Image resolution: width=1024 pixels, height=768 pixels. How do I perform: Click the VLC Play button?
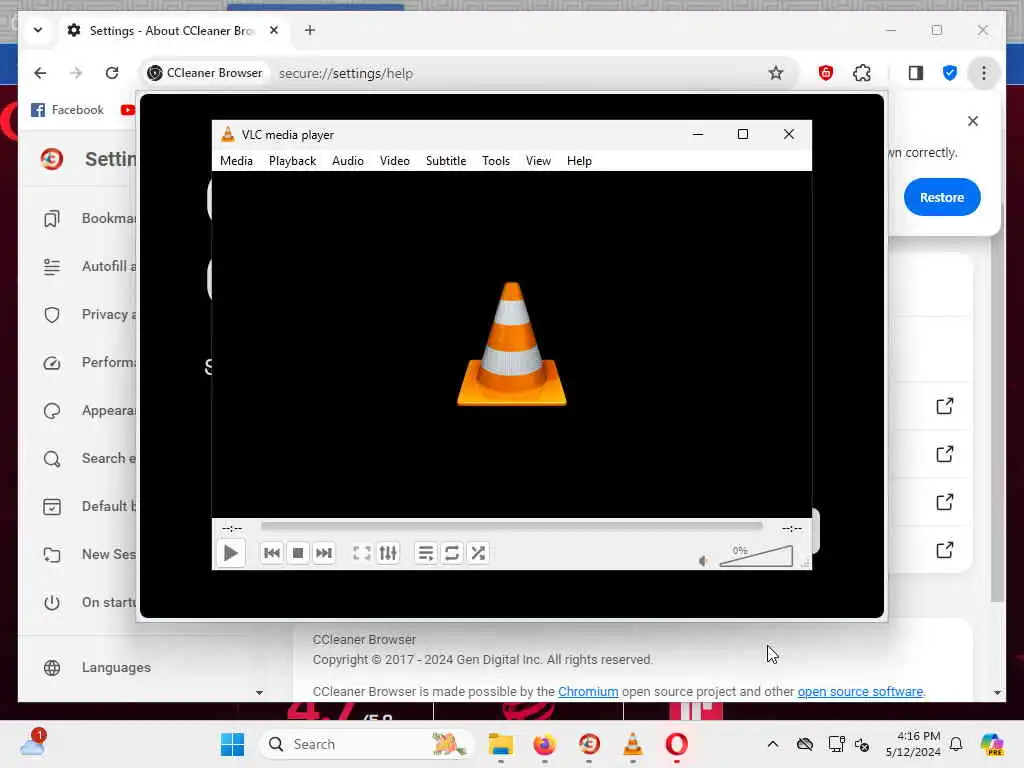coord(231,553)
